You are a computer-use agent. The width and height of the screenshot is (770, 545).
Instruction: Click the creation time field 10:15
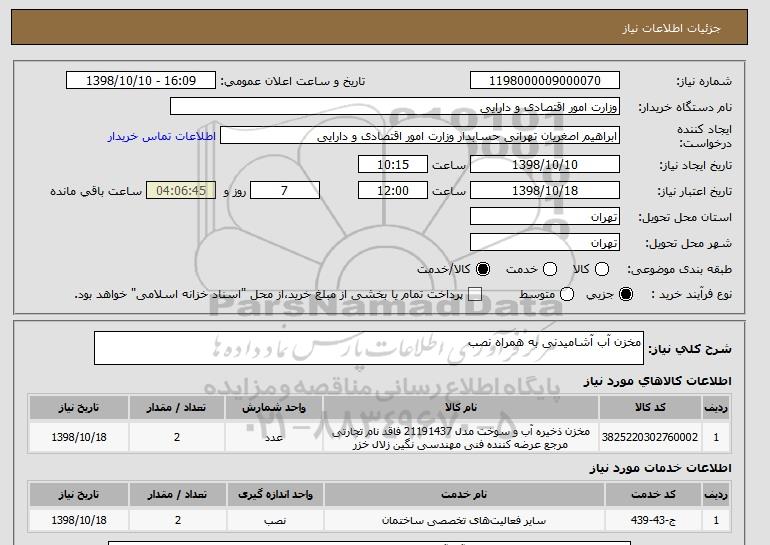pyautogui.click(x=393, y=164)
